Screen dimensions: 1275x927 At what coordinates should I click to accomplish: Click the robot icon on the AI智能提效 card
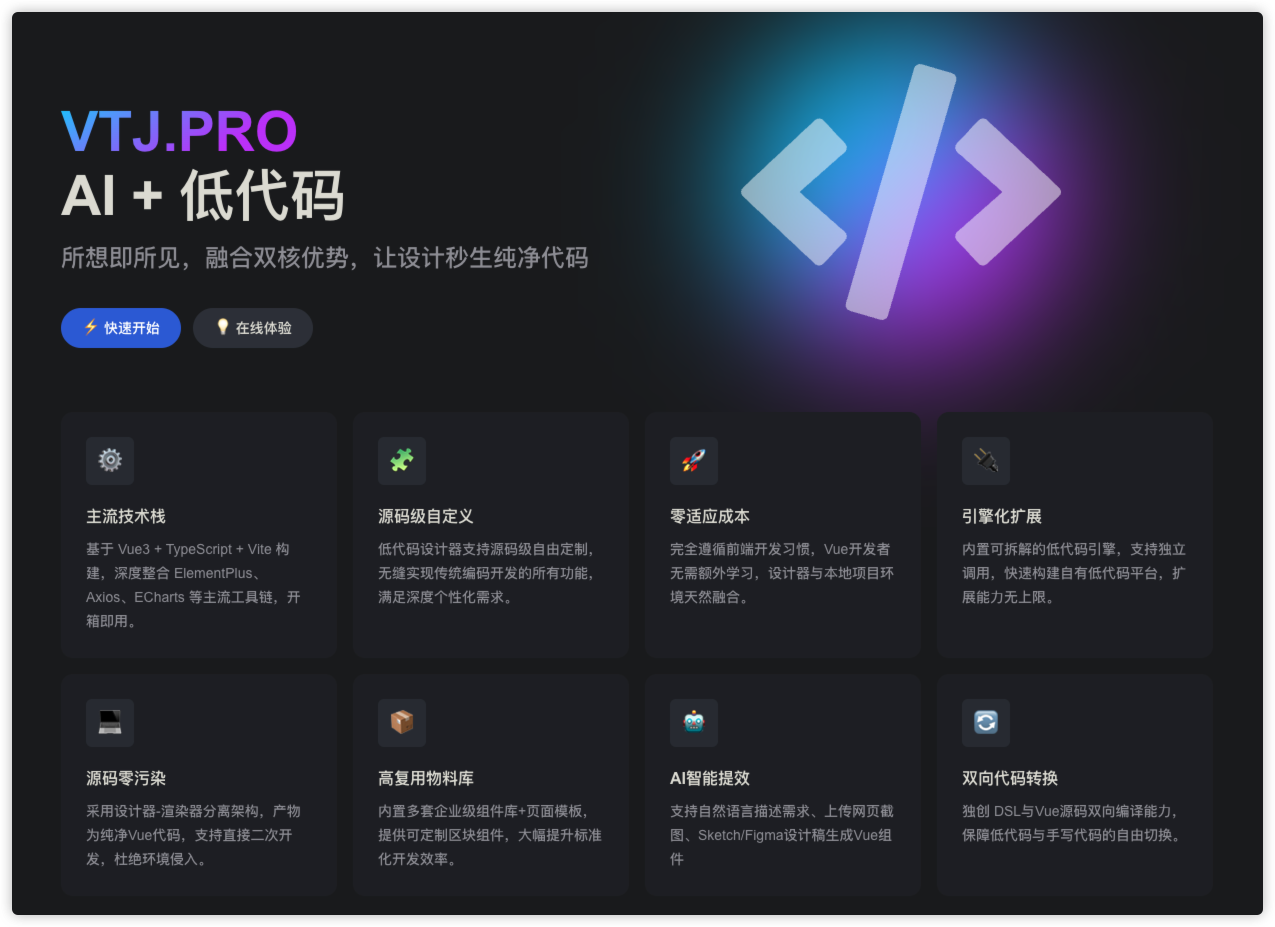[694, 723]
